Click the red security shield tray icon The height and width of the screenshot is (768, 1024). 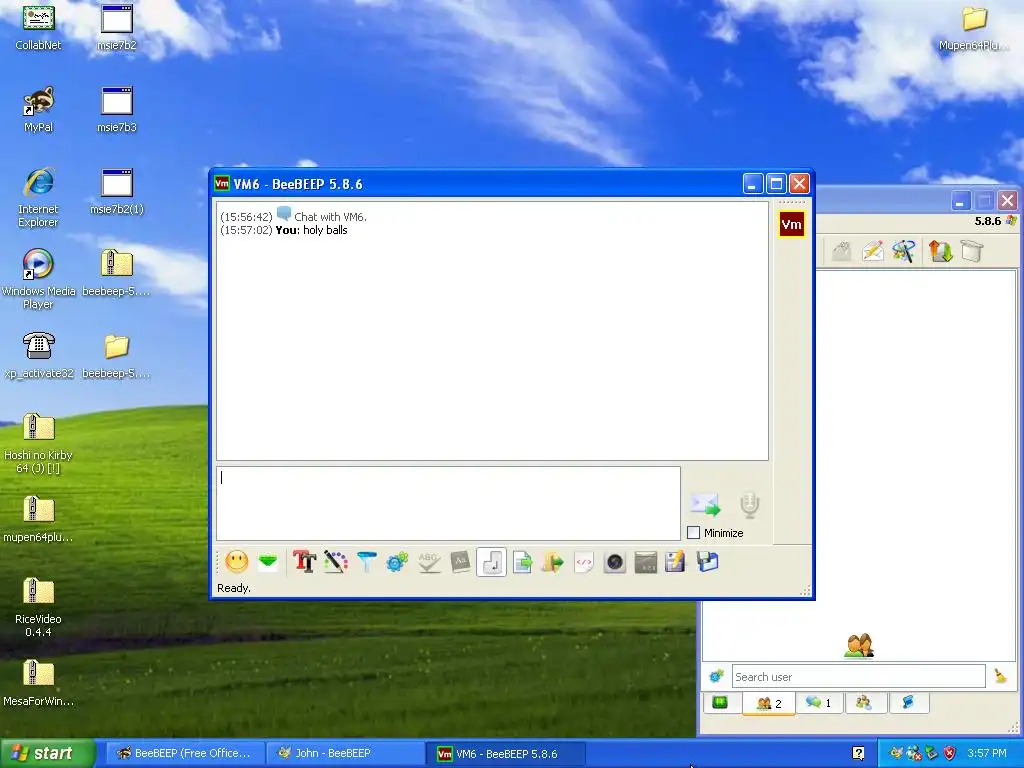[x=950, y=753]
